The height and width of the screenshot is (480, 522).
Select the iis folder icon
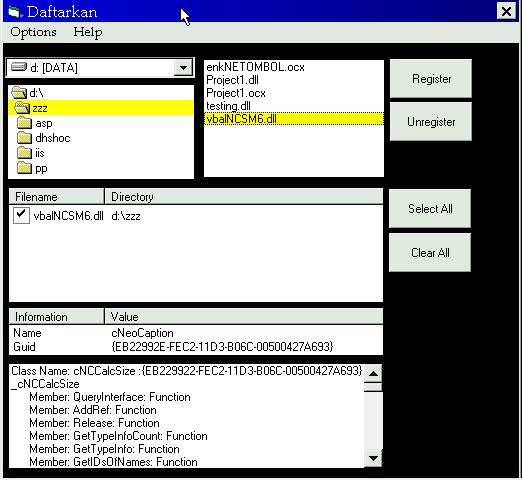25,153
